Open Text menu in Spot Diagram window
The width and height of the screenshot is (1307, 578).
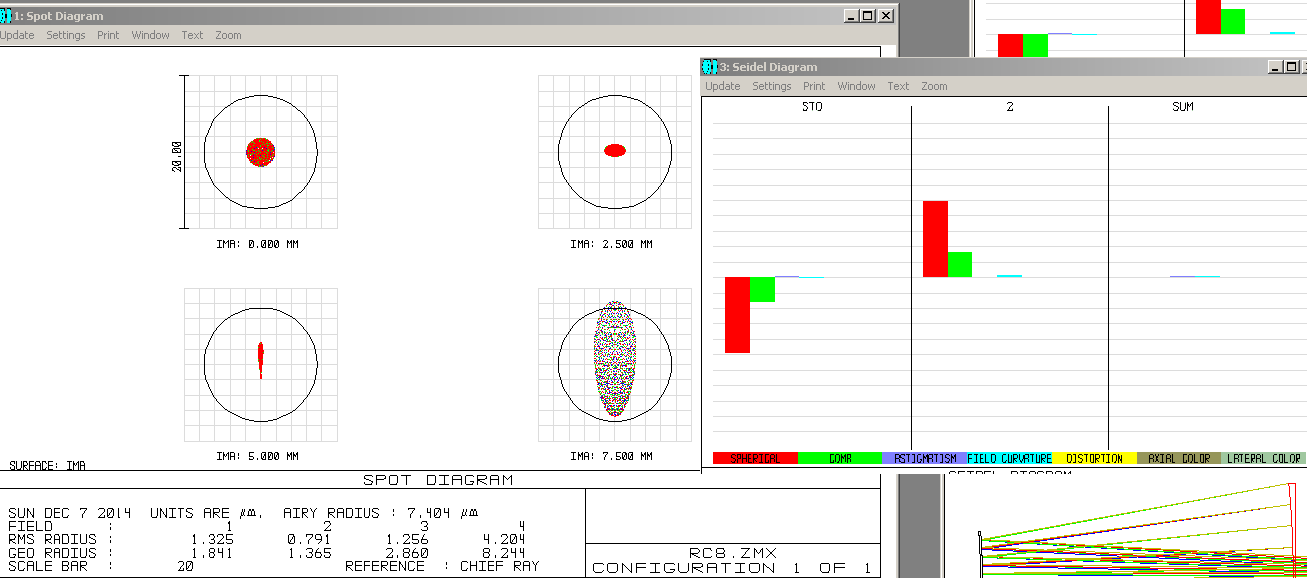192,35
